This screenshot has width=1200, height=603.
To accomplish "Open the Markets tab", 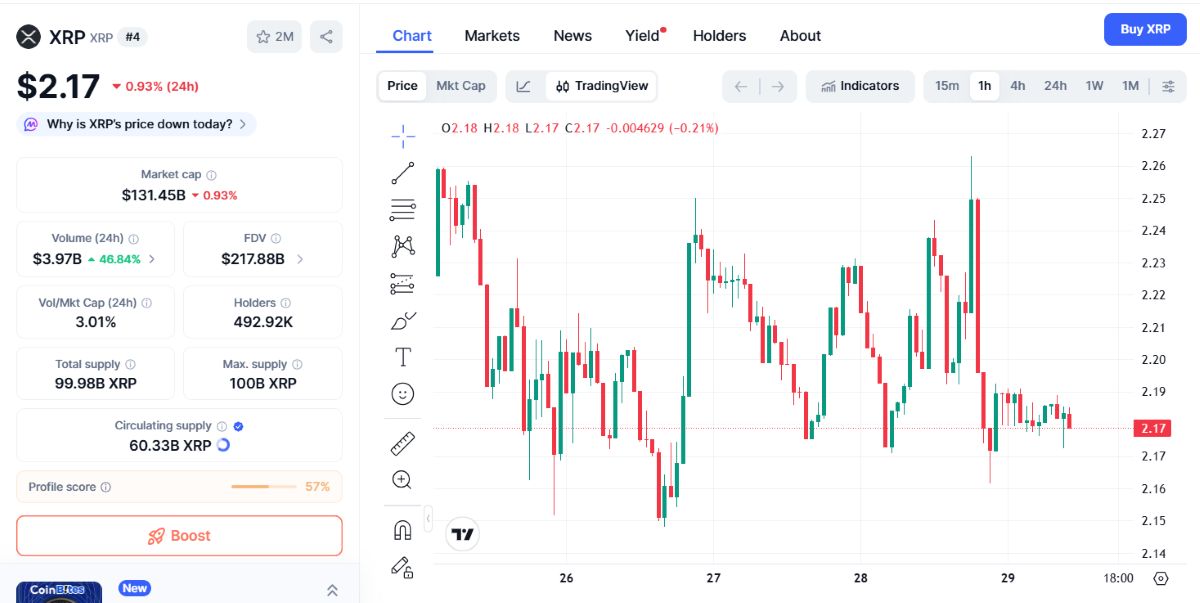I will (x=492, y=36).
